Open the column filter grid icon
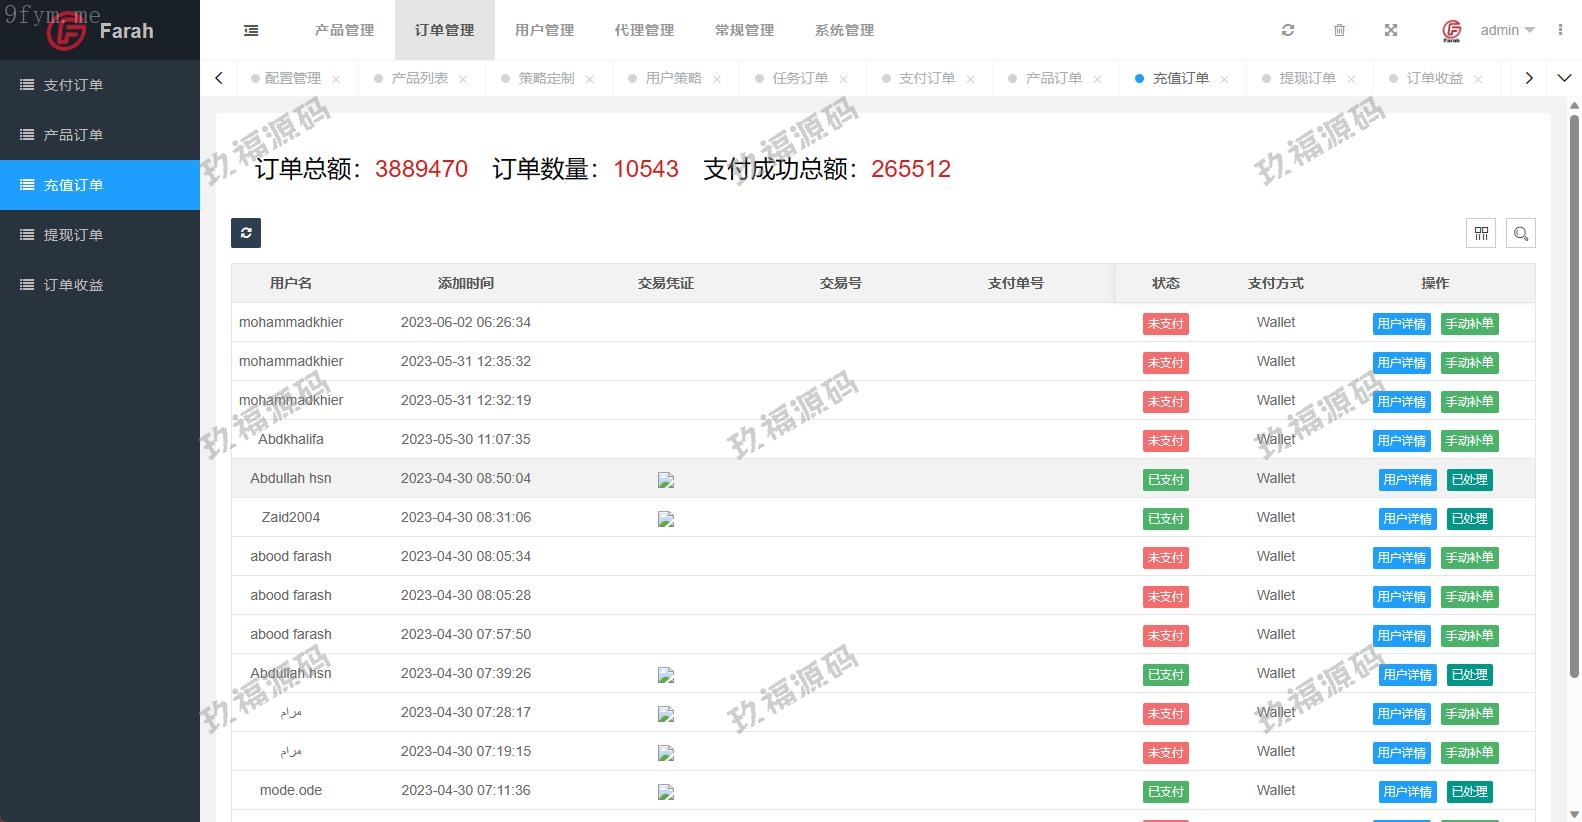Screen dimensions: 1582x822 point(1481,233)
